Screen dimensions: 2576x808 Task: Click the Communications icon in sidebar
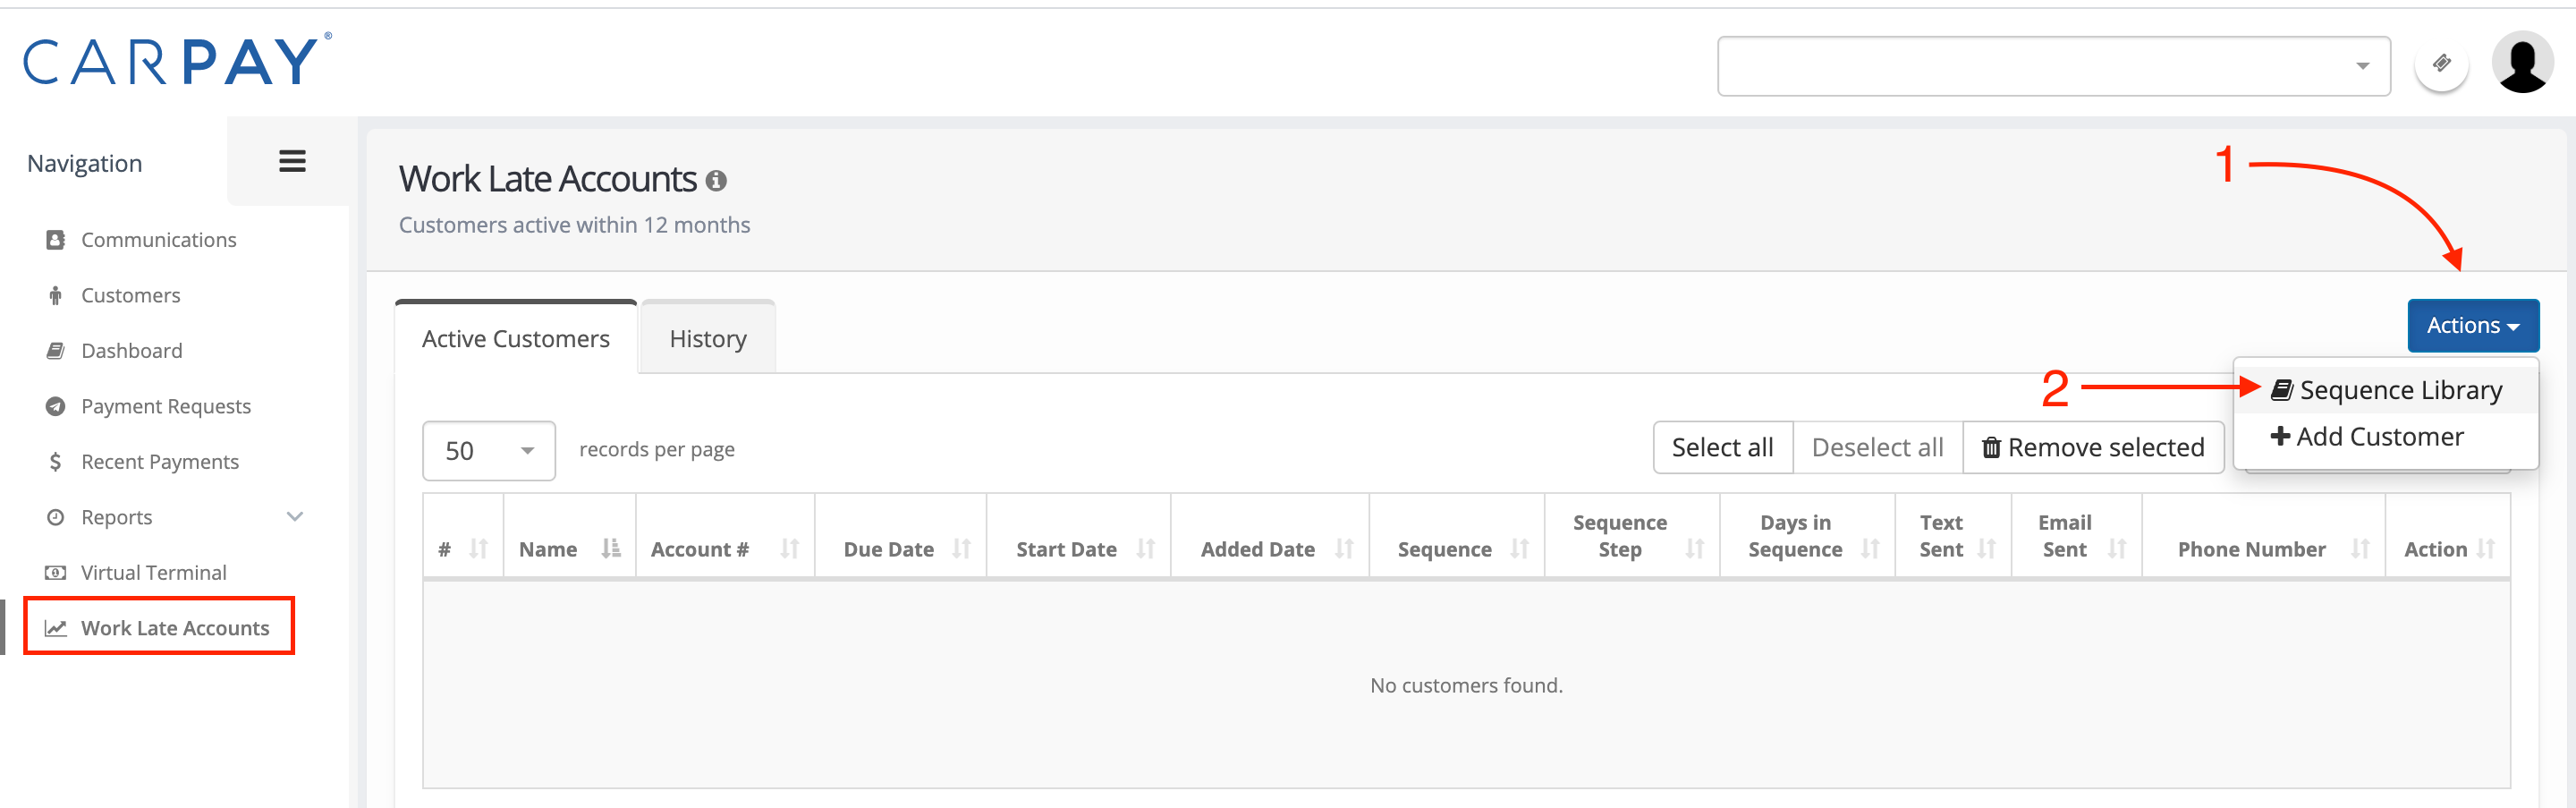[56, 240]
